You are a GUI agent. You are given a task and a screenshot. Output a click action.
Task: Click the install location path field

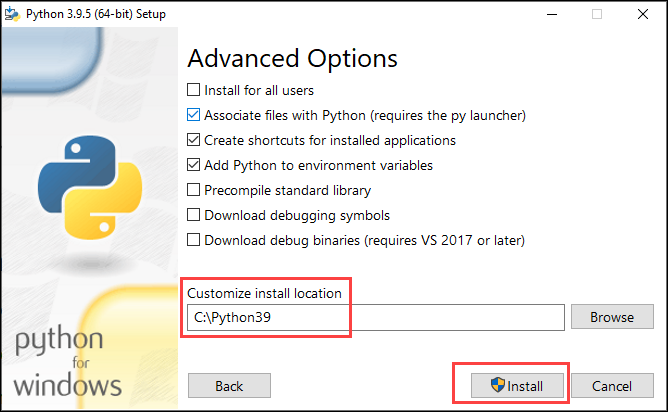click(376, 317)
